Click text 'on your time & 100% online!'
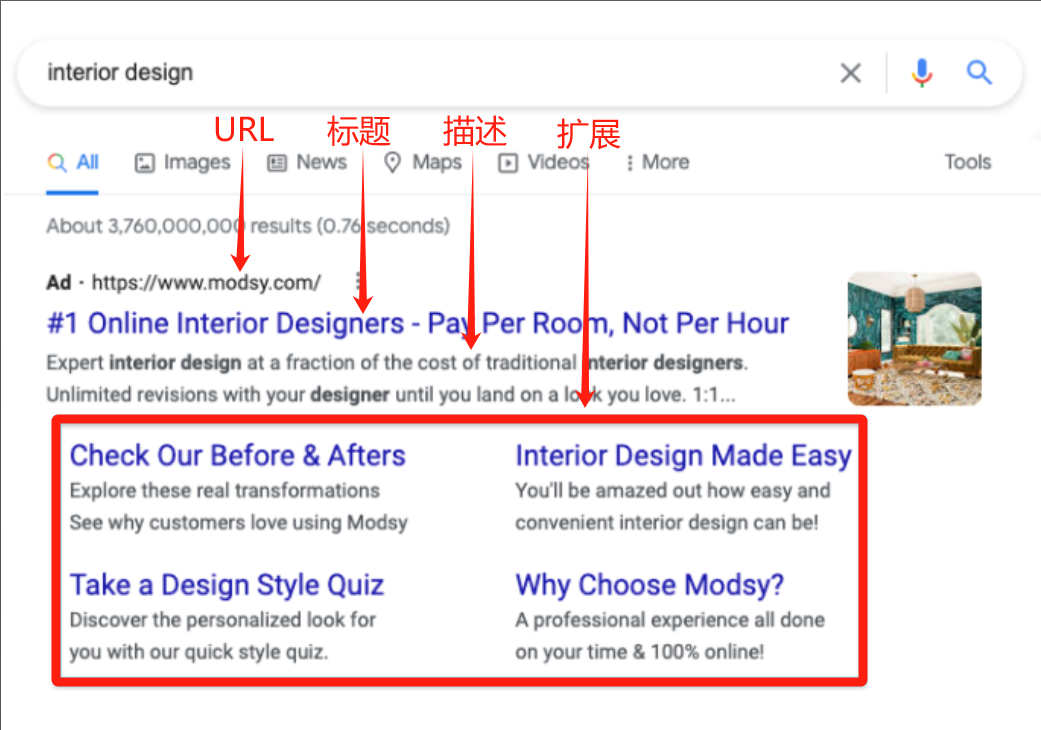This screenshot has width=1041, height=730. point(639,652)
